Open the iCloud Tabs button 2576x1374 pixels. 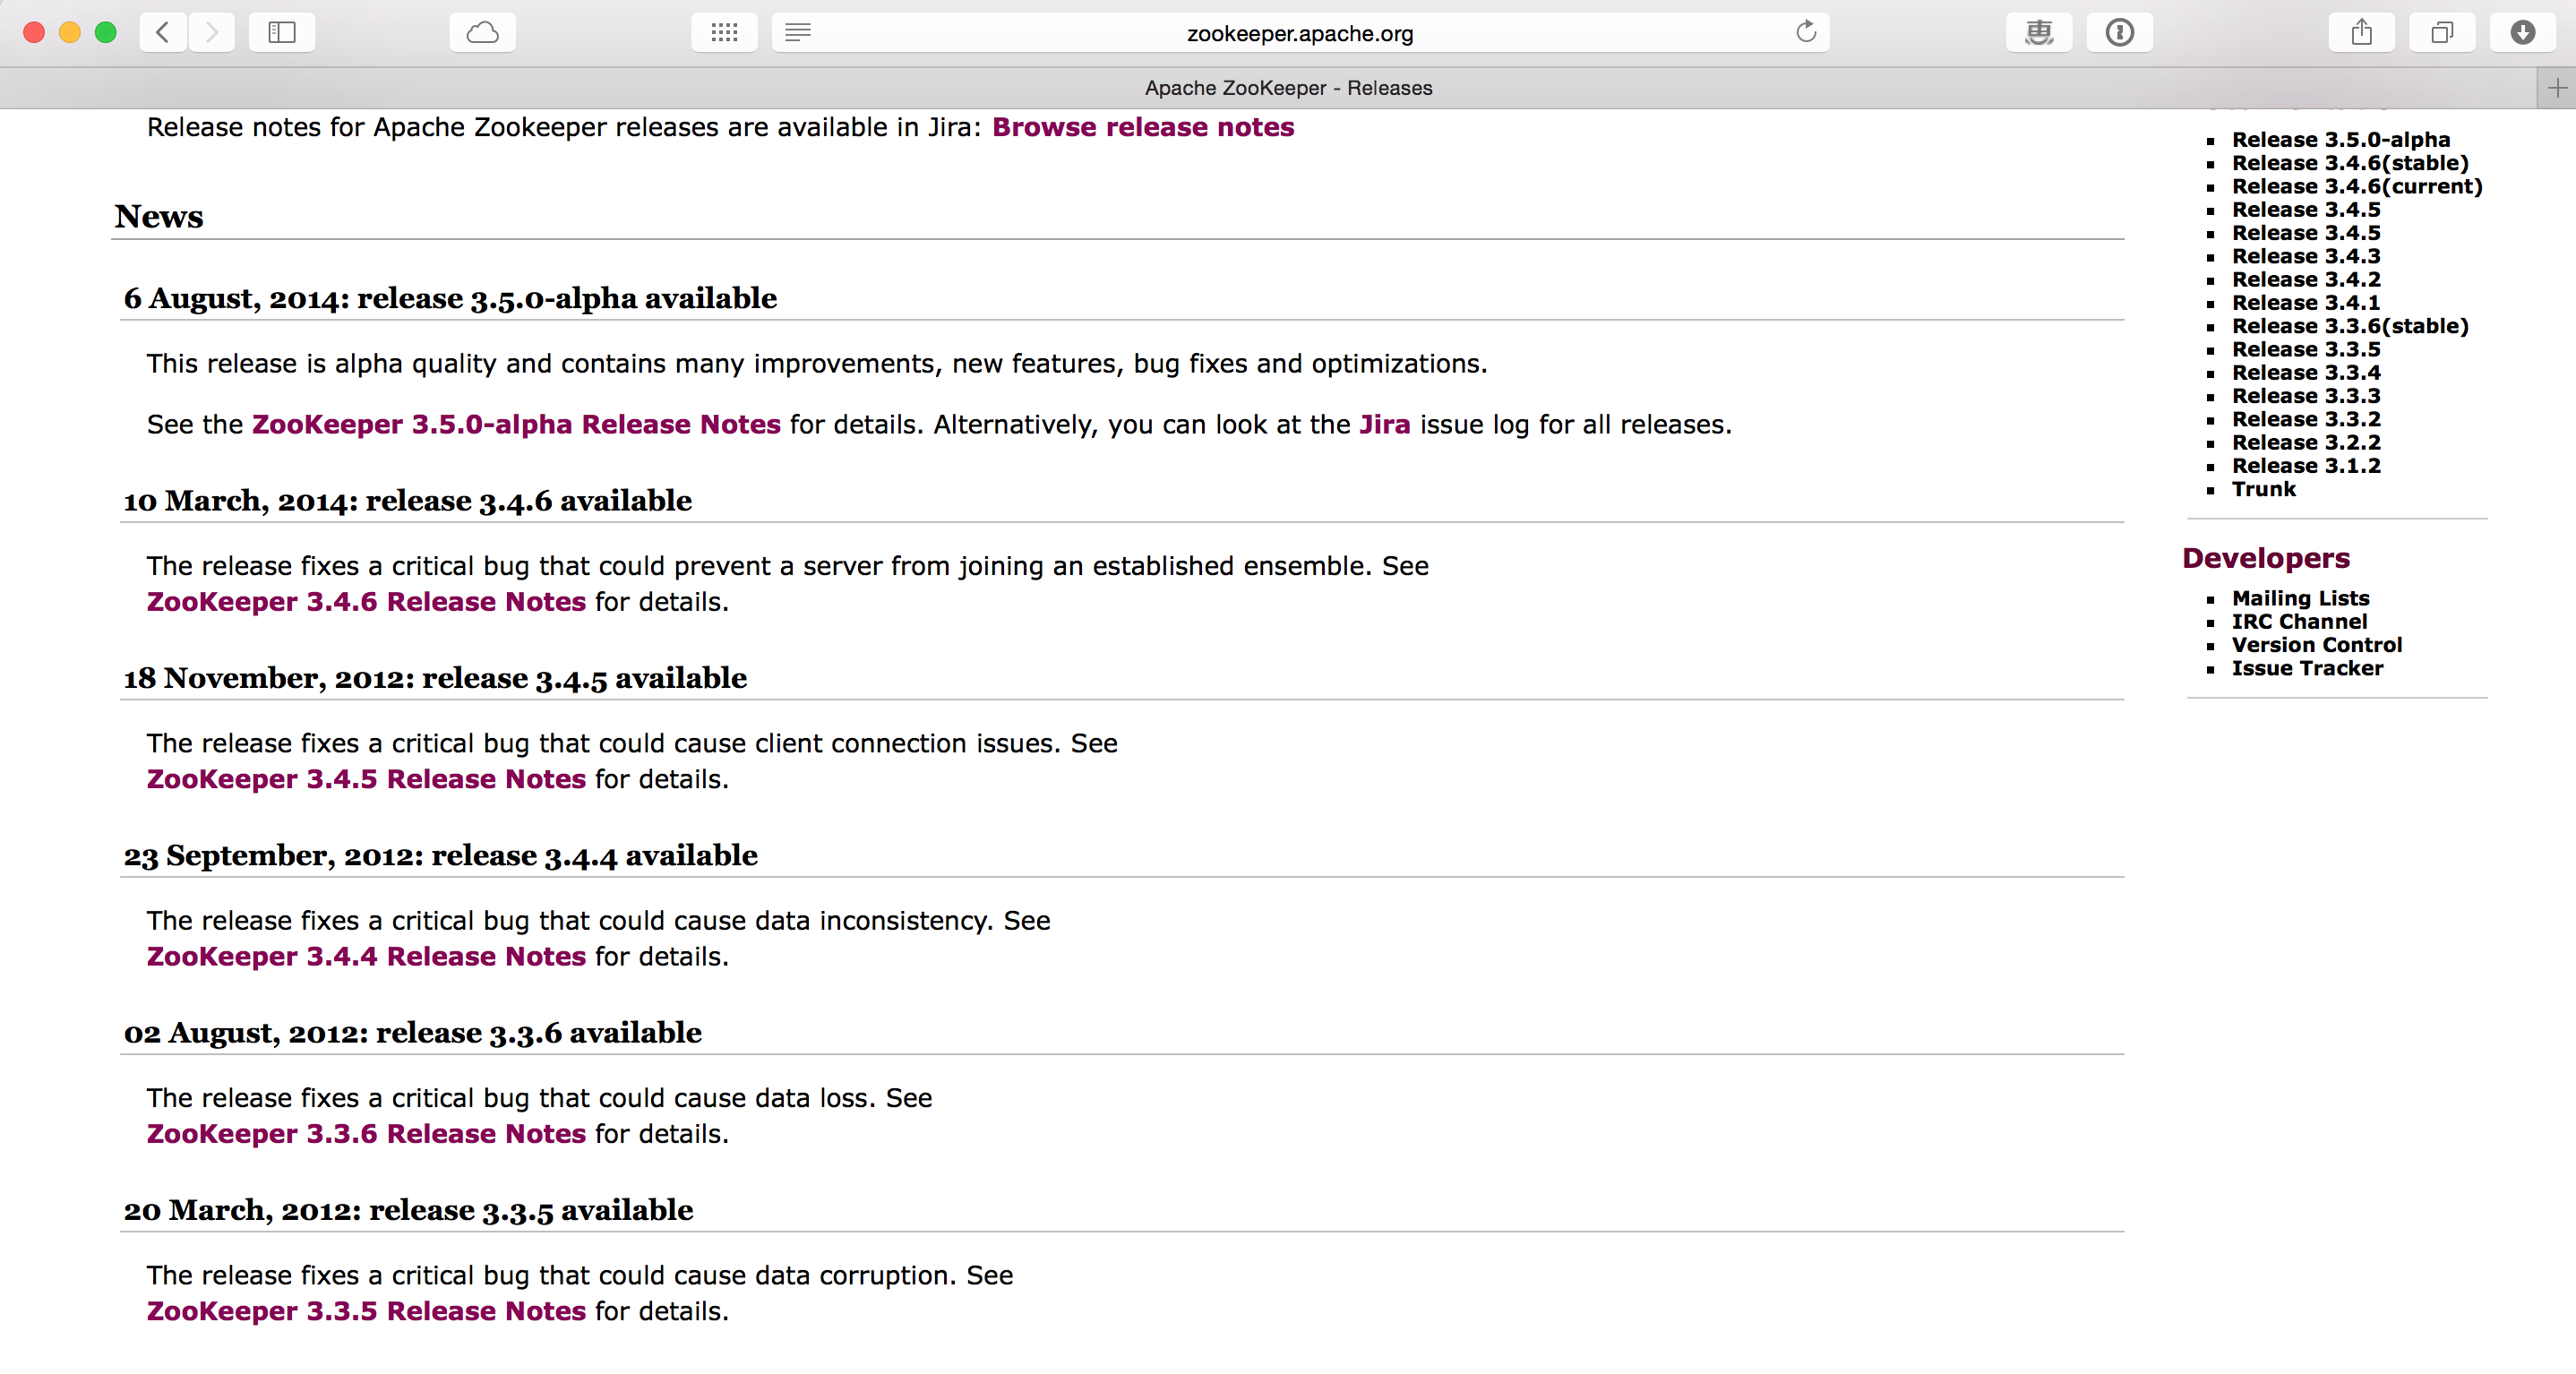(x=482, y=33)
